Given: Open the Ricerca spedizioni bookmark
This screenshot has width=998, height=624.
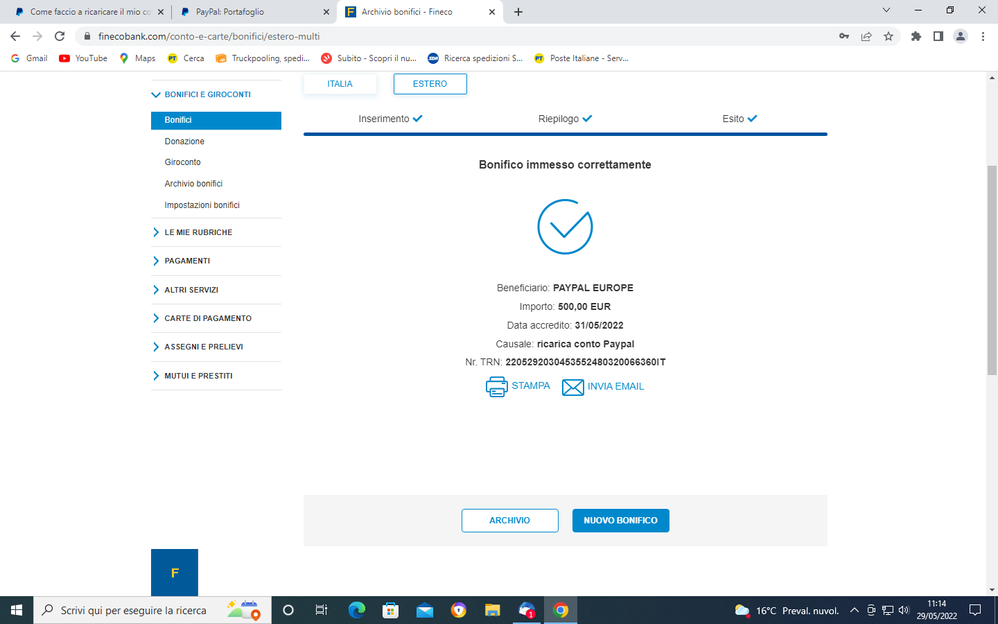Looking at the screenshot, I should tap(475, 58).
